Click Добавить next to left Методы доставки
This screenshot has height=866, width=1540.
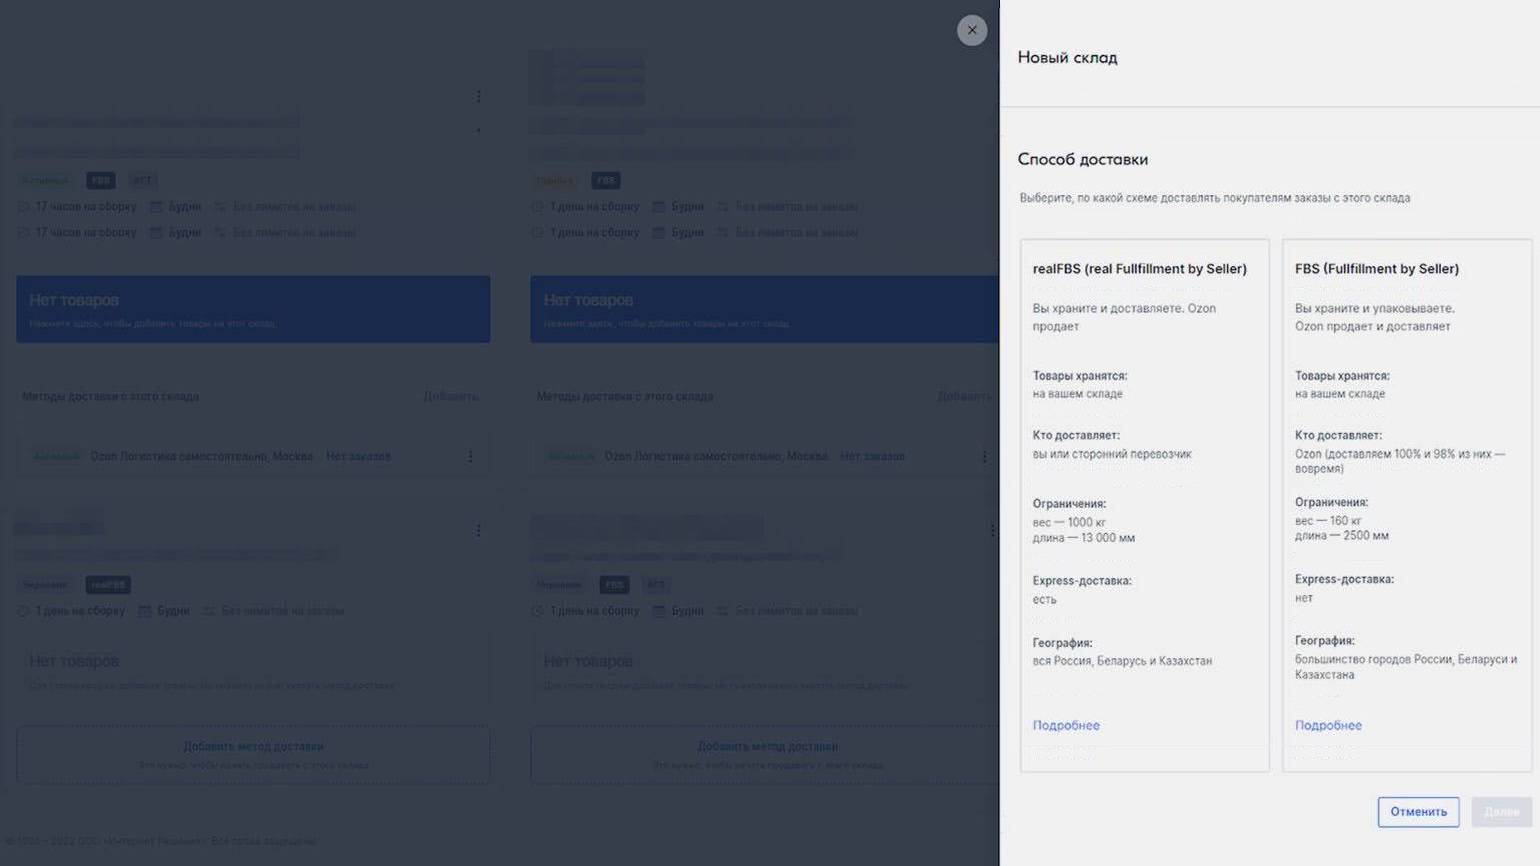point(451,397)
